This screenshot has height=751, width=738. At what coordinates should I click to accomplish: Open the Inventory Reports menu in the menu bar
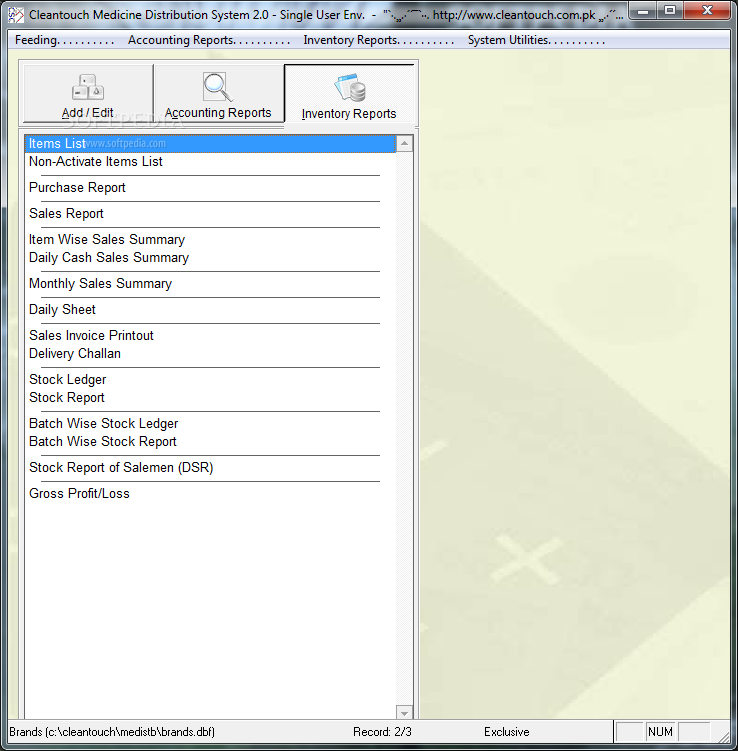378,40
